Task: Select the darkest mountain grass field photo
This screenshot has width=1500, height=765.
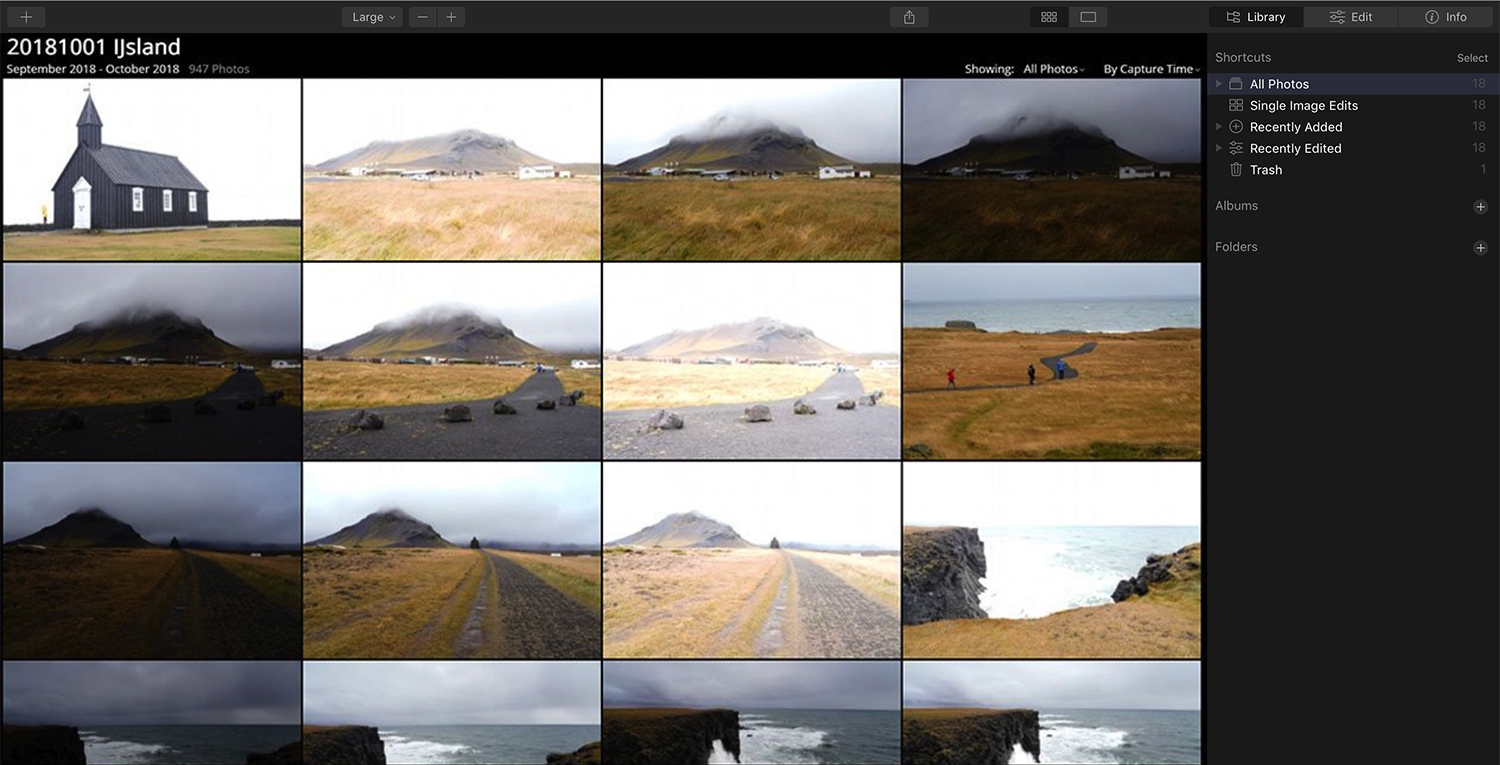Action: point(1052,169)
